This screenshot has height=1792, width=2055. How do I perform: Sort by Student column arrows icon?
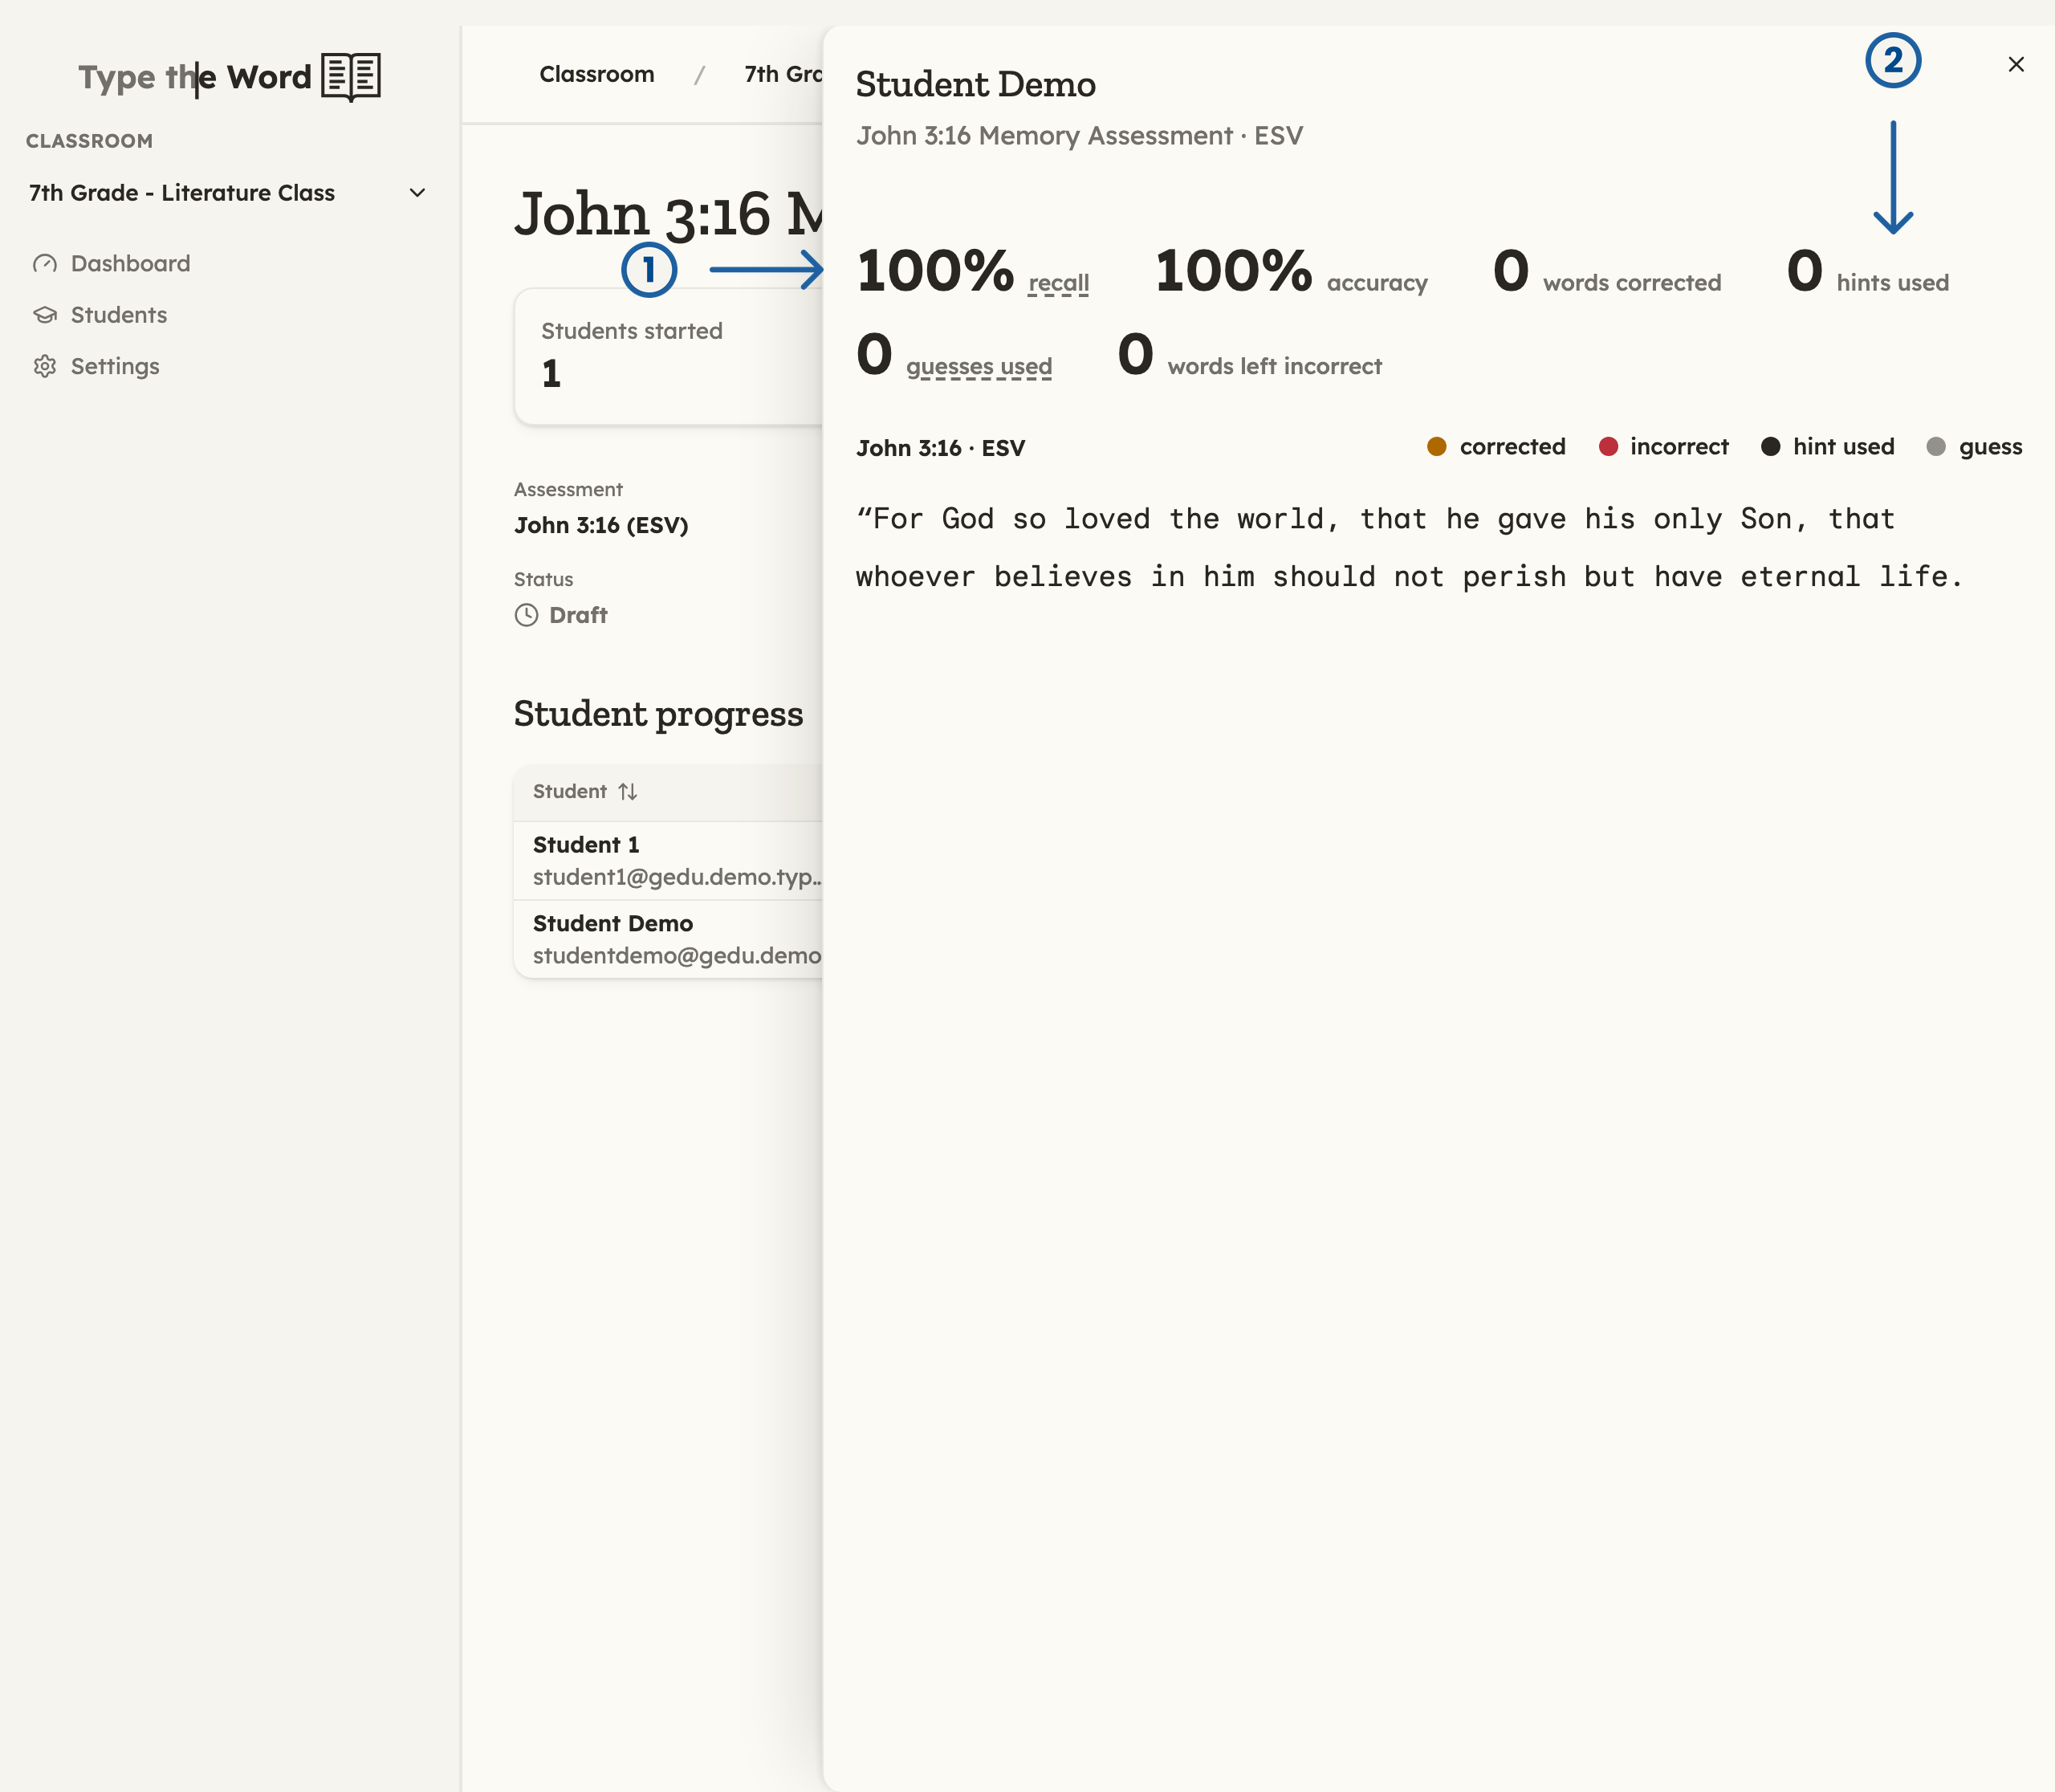(x=628, y=792)
